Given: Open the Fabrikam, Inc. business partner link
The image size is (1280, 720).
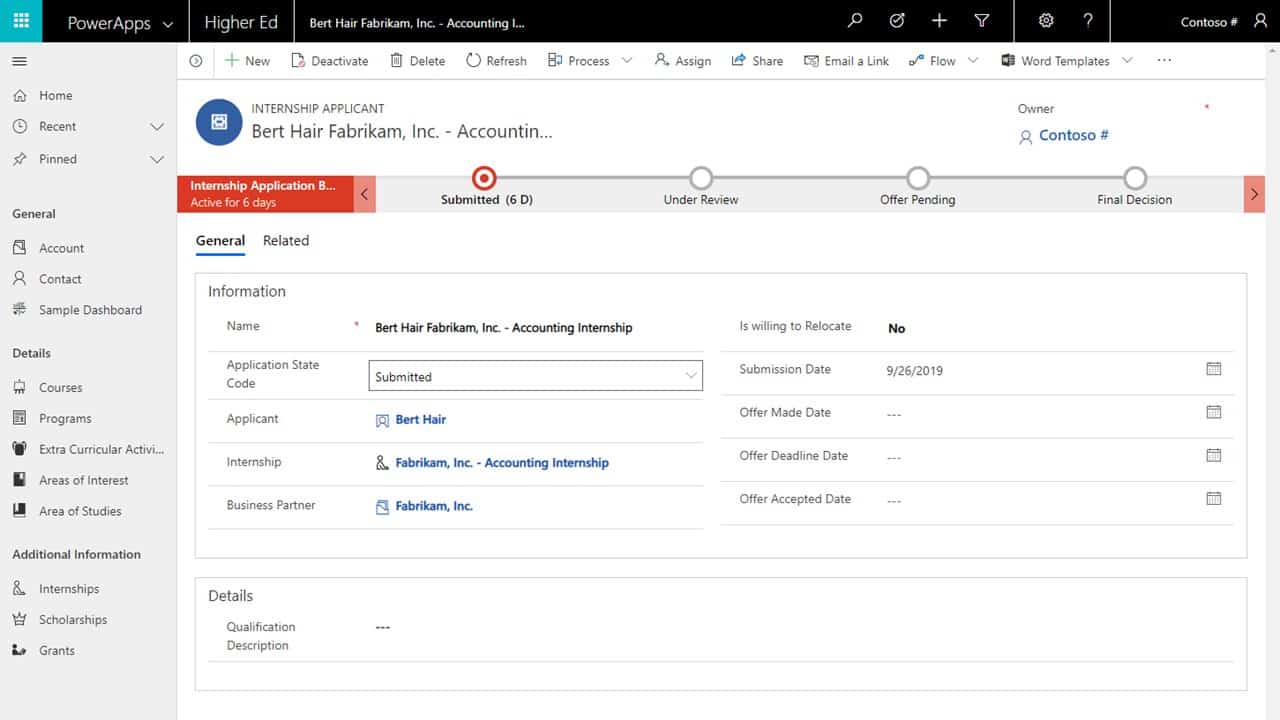Looking at the screenshot, I should (434, 506).
